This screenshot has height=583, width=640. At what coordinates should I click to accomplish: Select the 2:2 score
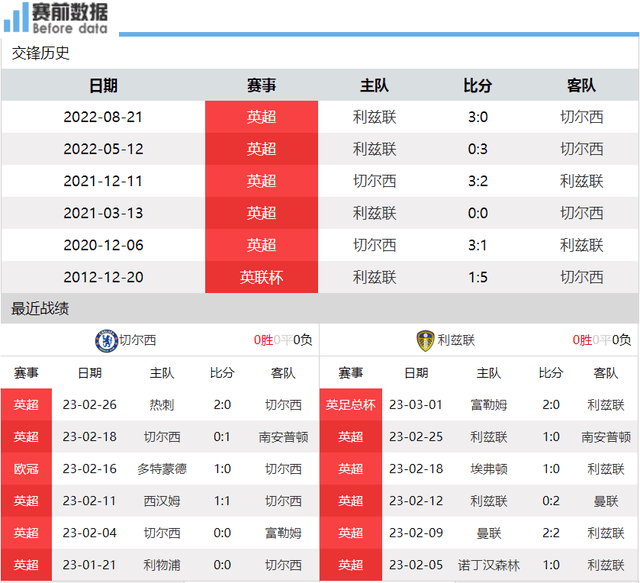tap(551, 533)
